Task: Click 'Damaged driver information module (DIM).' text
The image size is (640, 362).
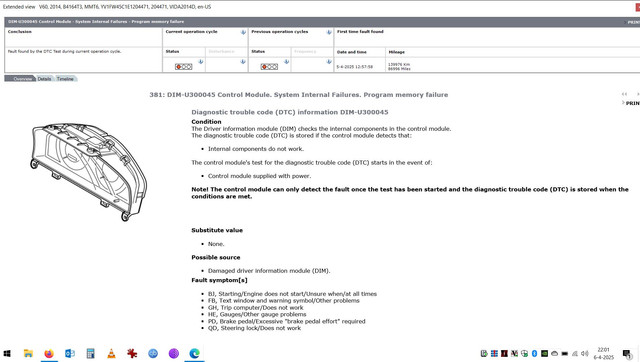Action: click(269, 271)
